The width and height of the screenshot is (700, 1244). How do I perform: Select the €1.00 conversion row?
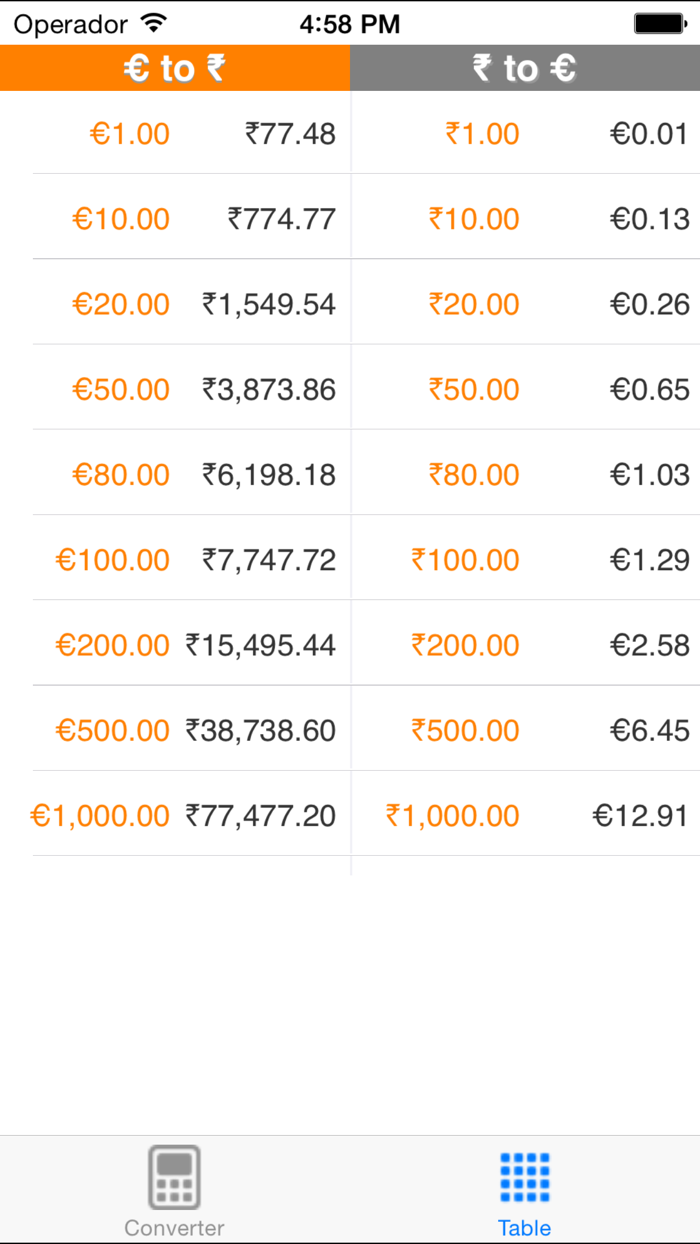click(175, 132)
